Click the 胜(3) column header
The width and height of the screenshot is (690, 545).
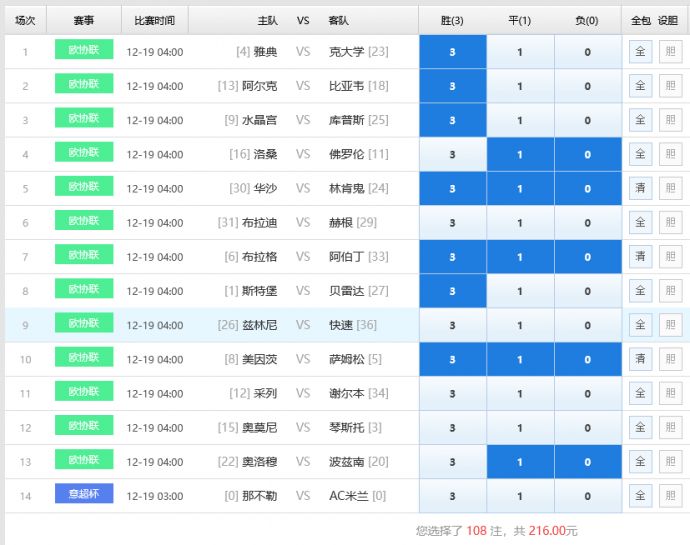tap(452, 20)
